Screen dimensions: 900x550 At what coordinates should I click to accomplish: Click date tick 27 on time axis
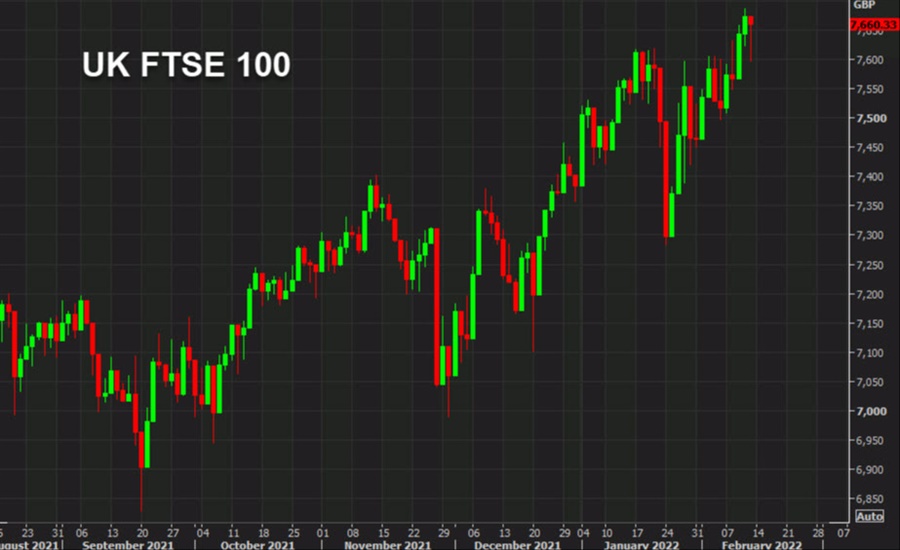[173, 533]
